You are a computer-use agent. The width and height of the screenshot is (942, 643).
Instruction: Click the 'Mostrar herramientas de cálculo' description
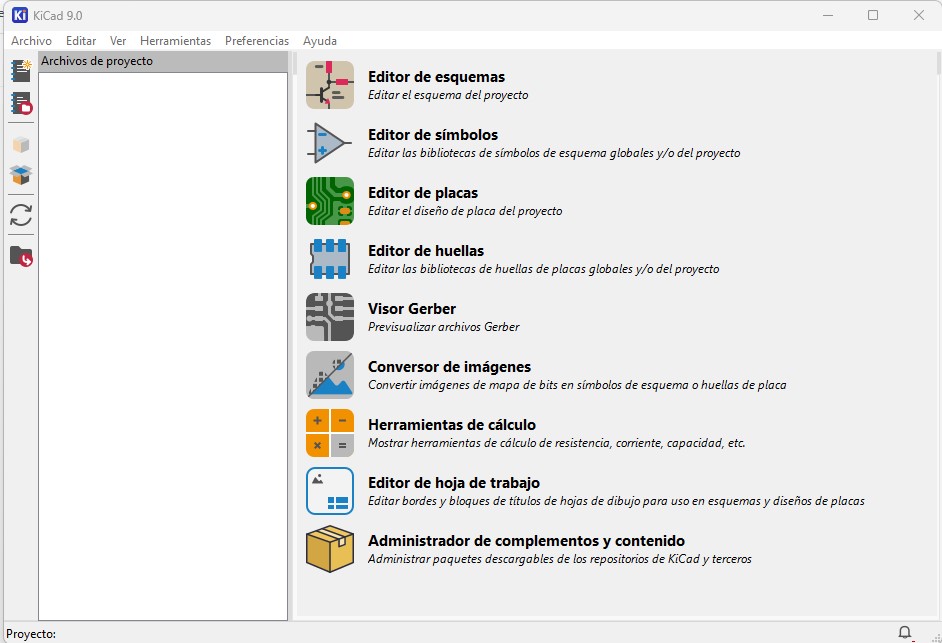(556, 443)
